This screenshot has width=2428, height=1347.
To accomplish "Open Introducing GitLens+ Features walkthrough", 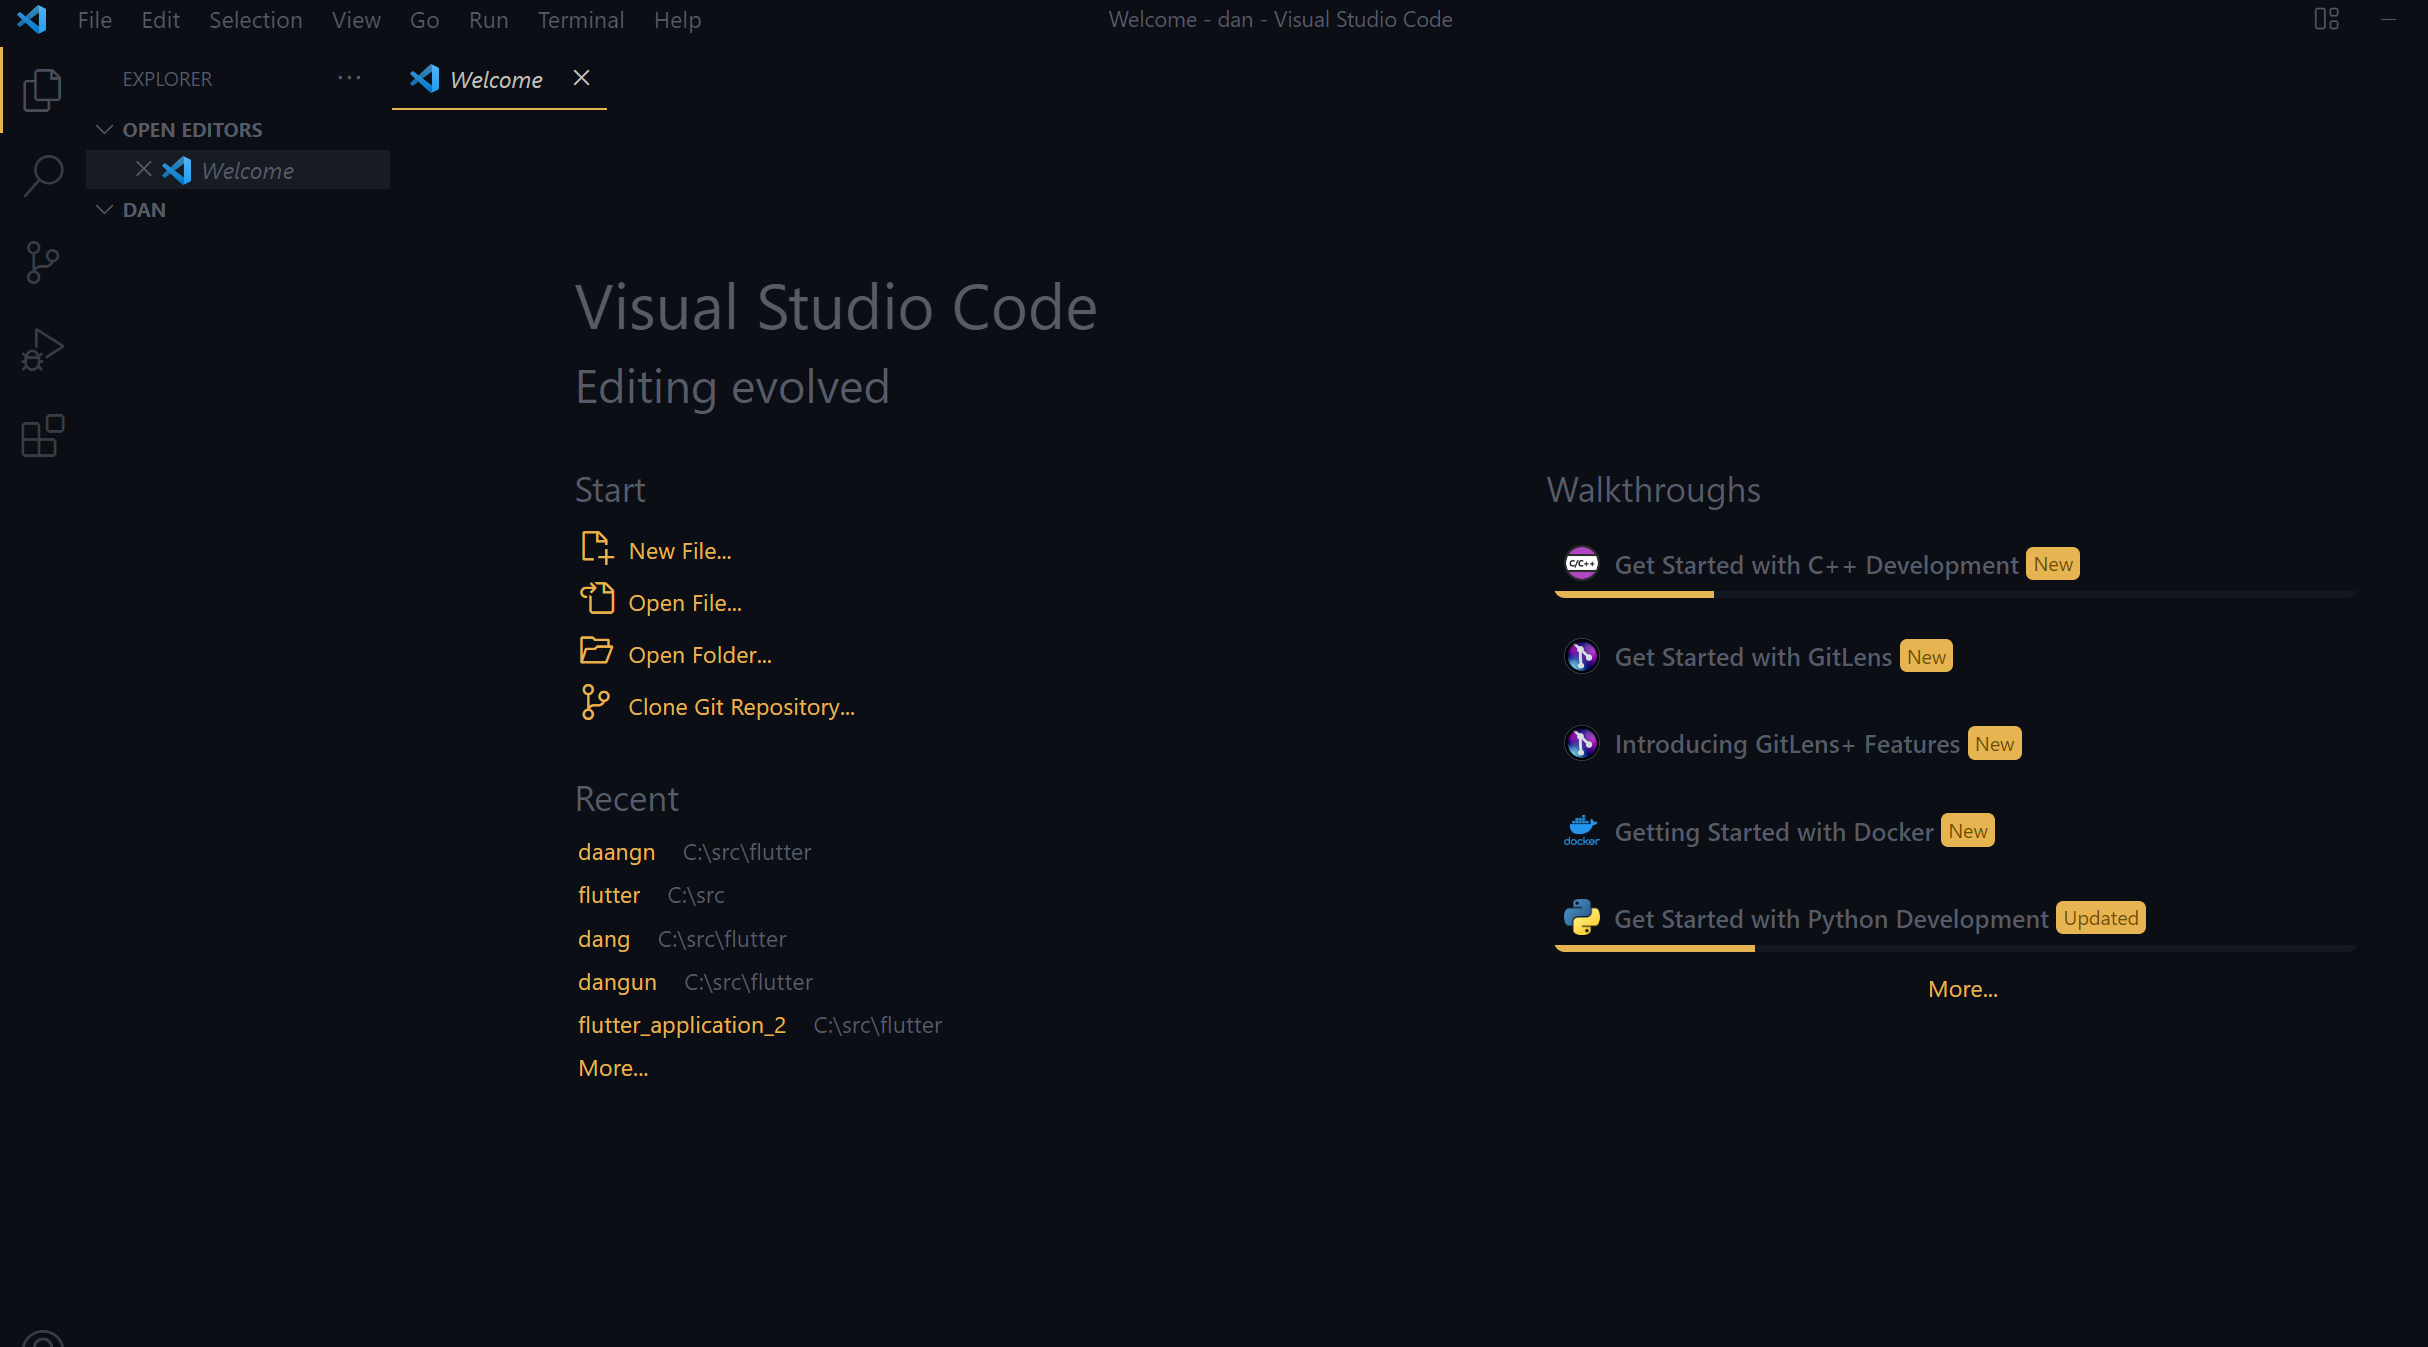I will point(1955,744).
